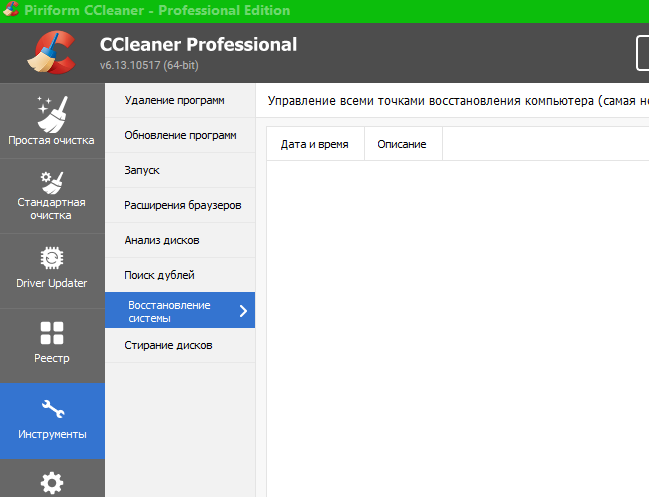Screen dimensions: 649x497
Task: Select Восстановление системы item
Action: point(180,310)
